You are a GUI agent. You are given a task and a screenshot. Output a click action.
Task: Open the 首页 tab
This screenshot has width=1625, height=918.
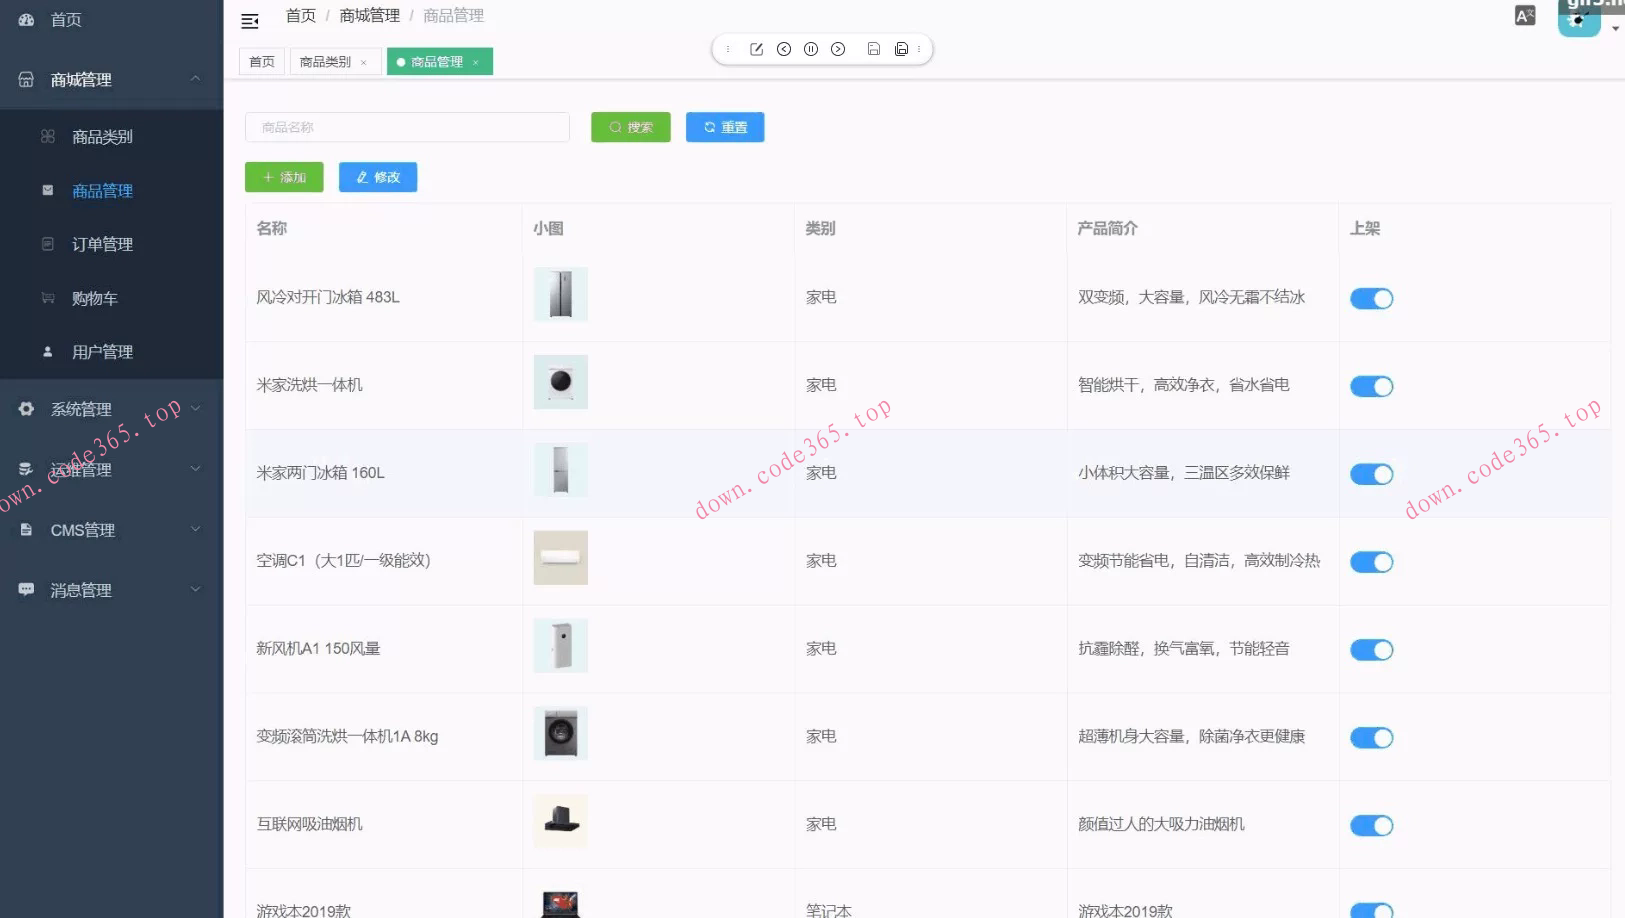pos(261,61)
